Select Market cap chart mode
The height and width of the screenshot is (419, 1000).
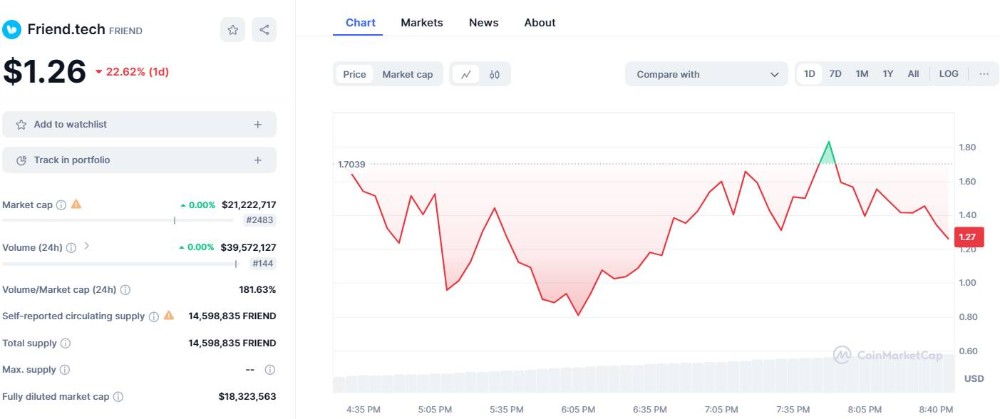[x=408, y=75]
